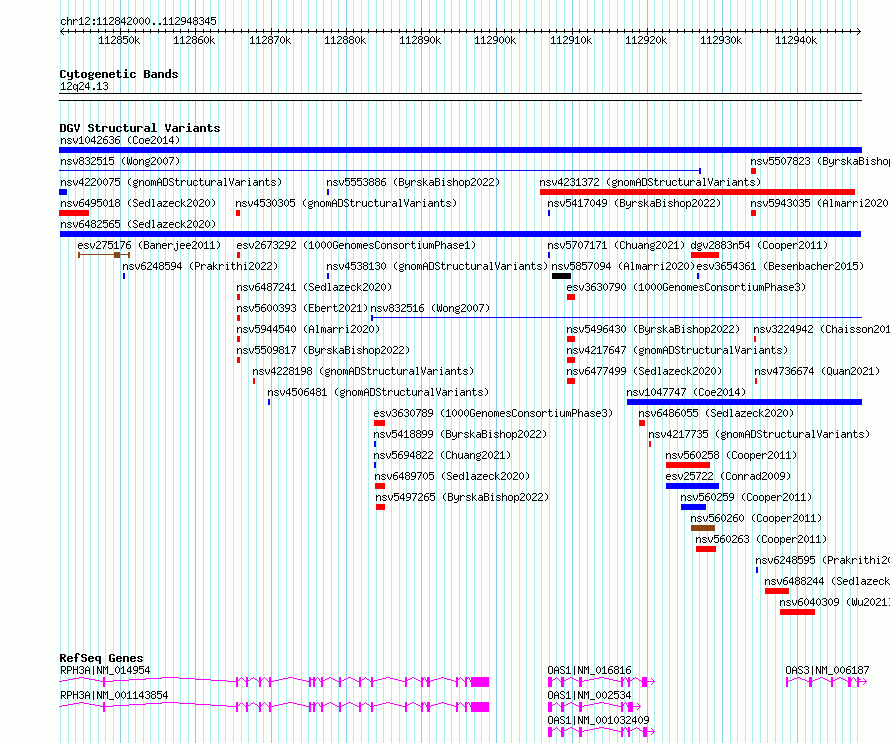Select nsv5496430 (ByrskaBishop2022) label

click(x=653, y=329)
